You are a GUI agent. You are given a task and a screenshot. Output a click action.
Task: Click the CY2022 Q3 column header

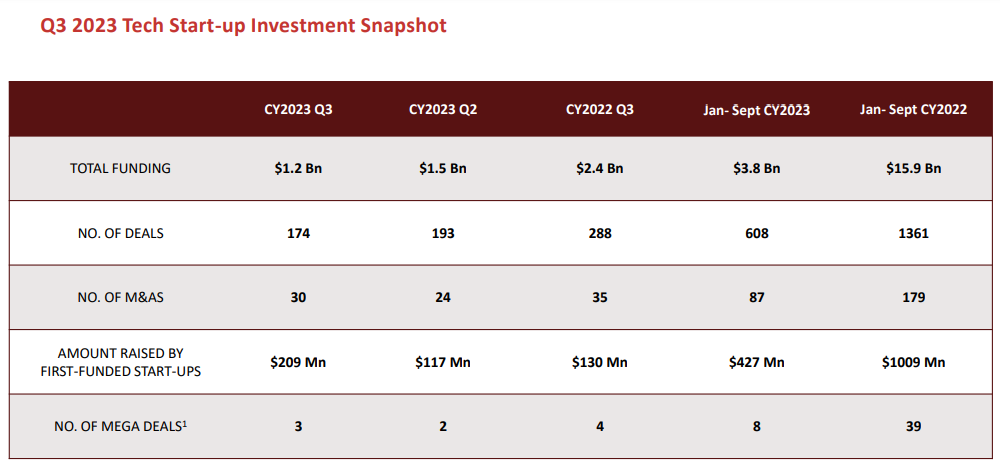(599, 109)
